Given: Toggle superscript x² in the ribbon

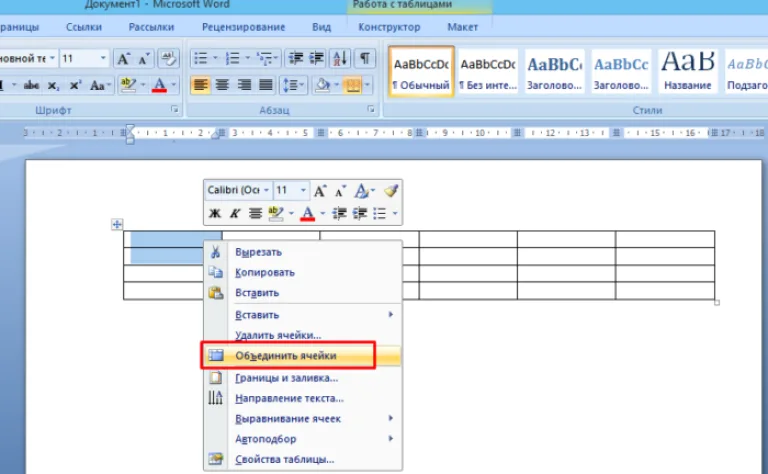Looking at the screenshot, I should point(75,86).
